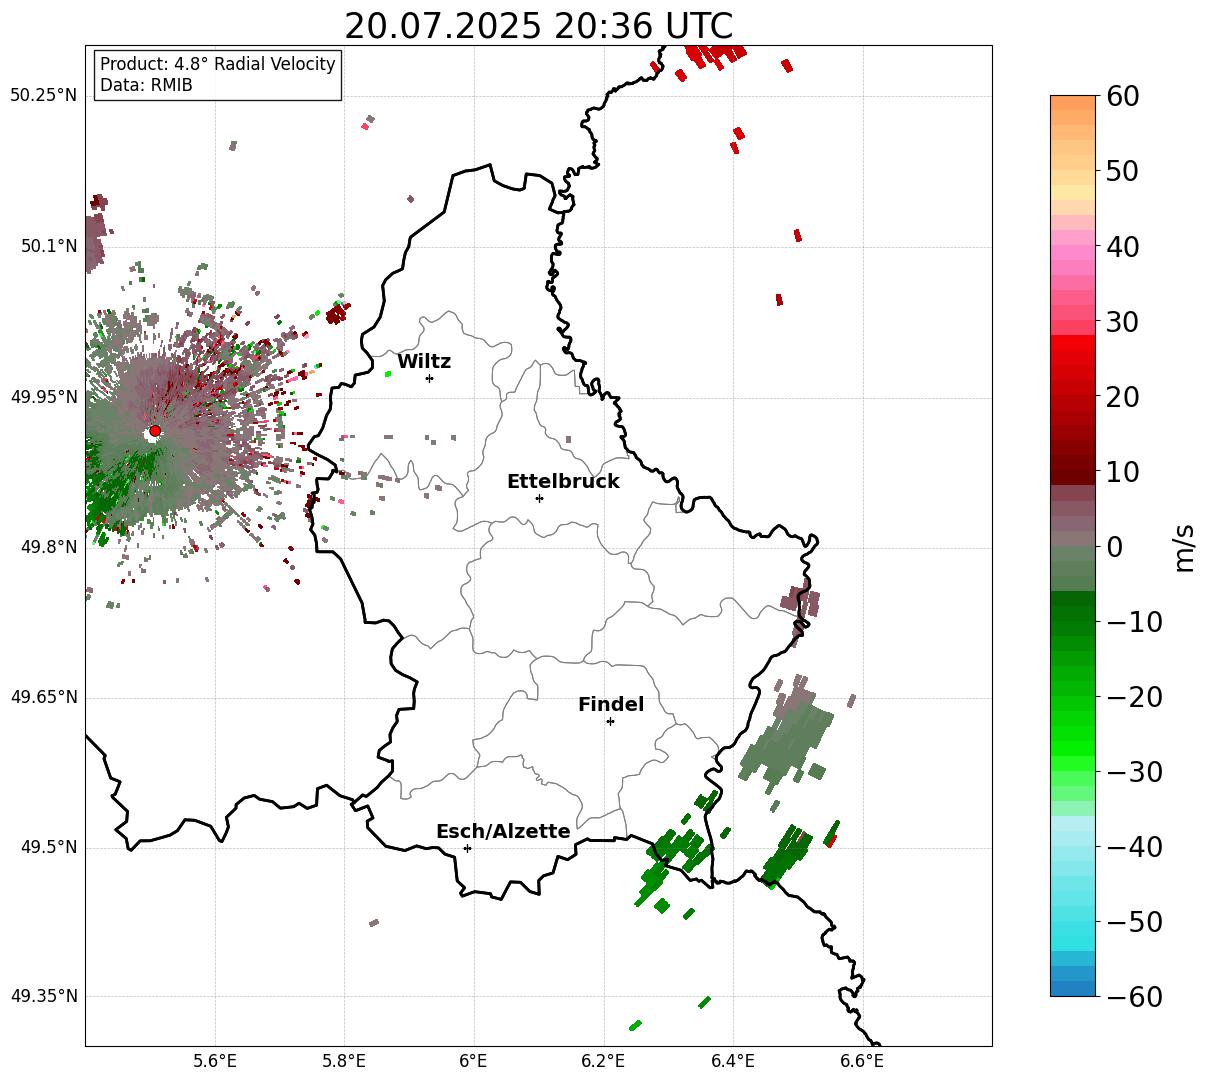Image resolution: width=1207 pixels, height=1081 pixels.
Task: Click the Esch/Alzette station label
Action: coord(503,832)
